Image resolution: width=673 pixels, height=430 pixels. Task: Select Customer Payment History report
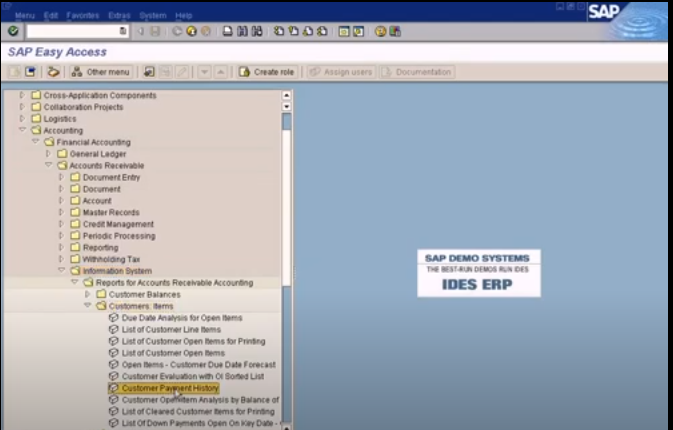pos(164,388)
